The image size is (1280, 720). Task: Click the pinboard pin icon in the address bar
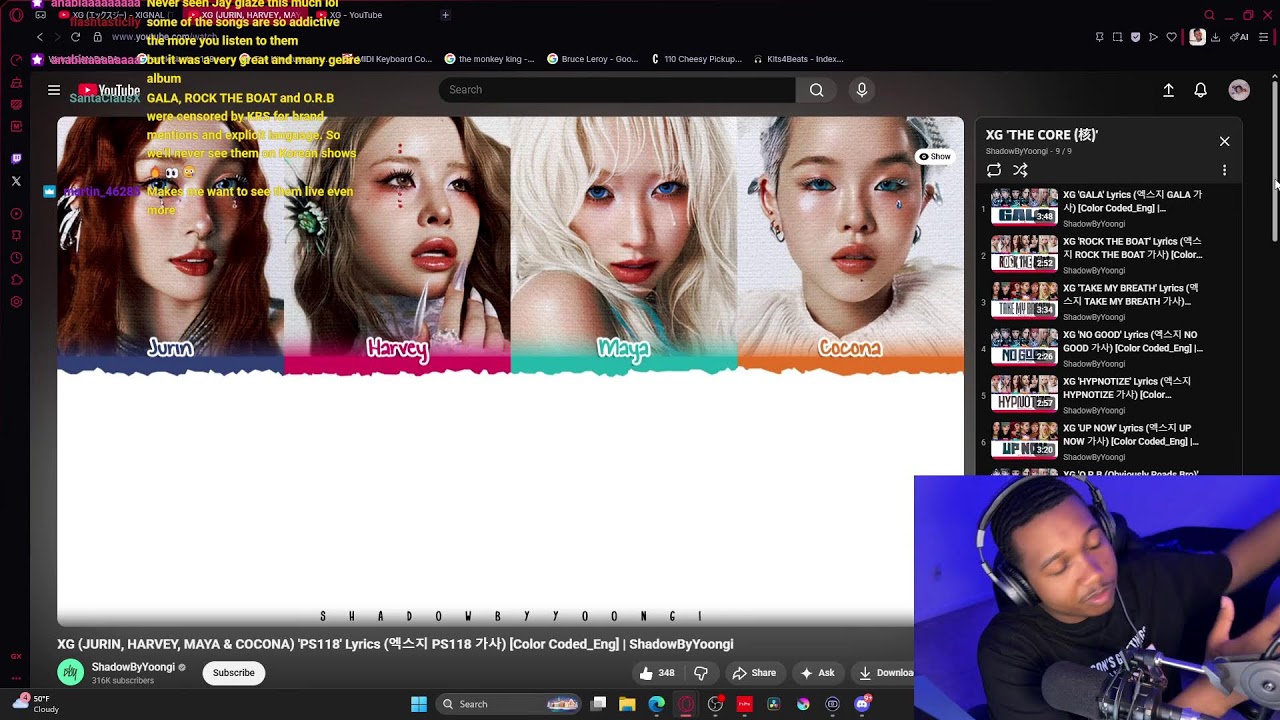point(1099,37)
